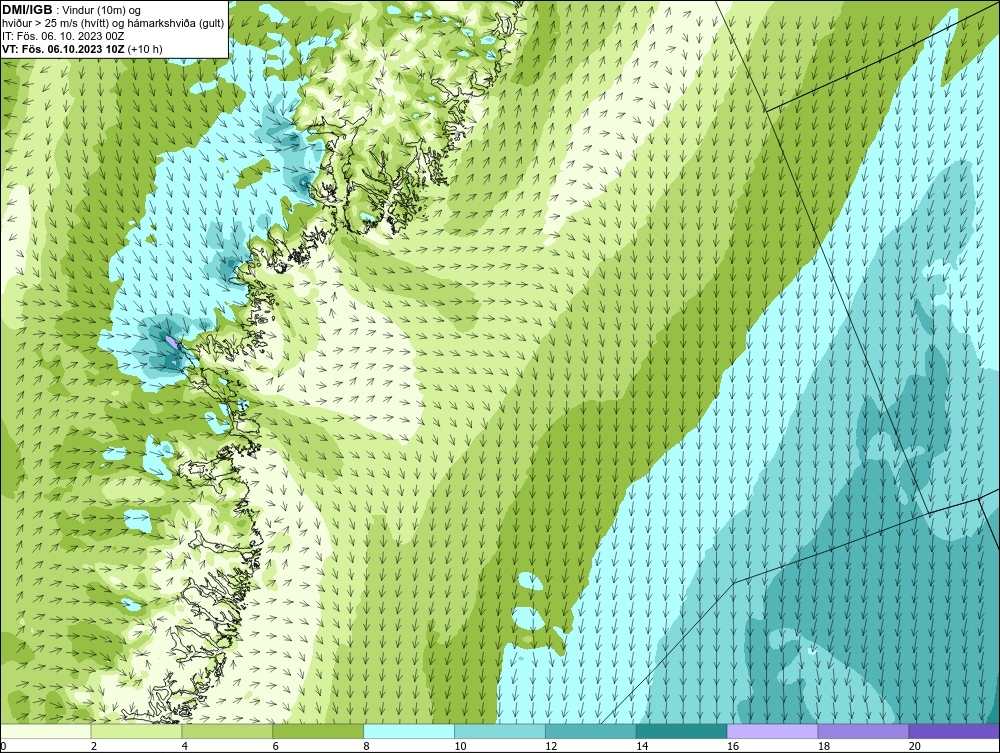Screen dimensions: 1000x753
Task: Click the 0-2 m/s pale yellow legend swatch
Action: point(46,731)
